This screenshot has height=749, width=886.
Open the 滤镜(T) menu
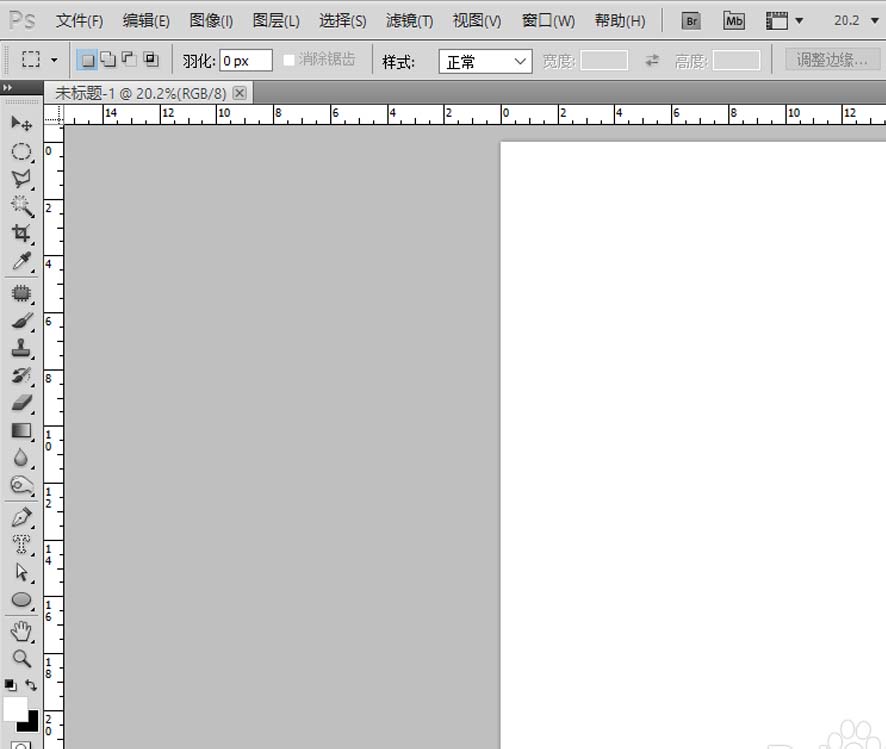tap(410, 21)
